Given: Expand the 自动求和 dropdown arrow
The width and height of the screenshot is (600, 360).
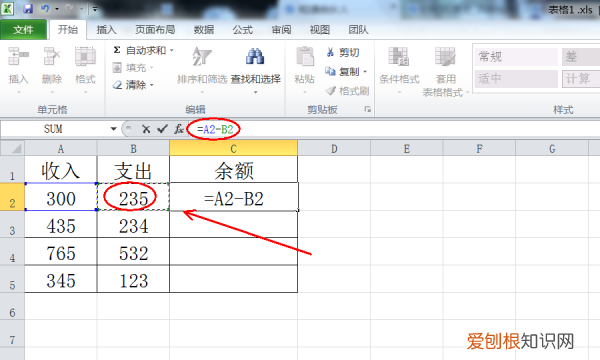Looking at the screenshot, I should (x=172, y=50).
